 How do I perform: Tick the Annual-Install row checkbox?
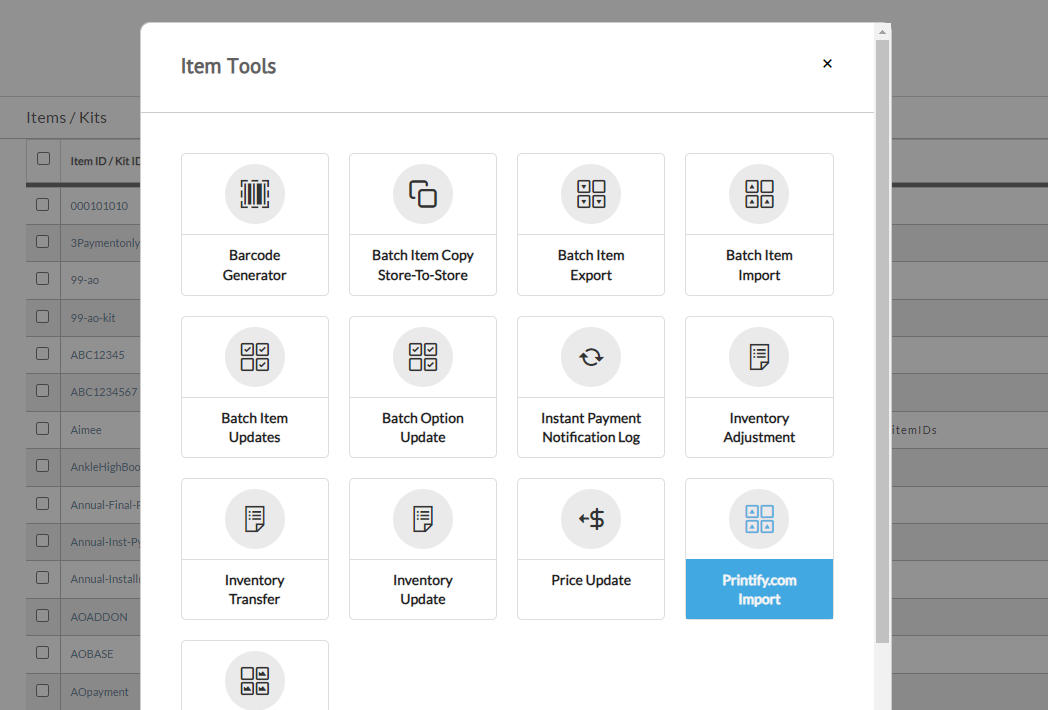point(43,578)
